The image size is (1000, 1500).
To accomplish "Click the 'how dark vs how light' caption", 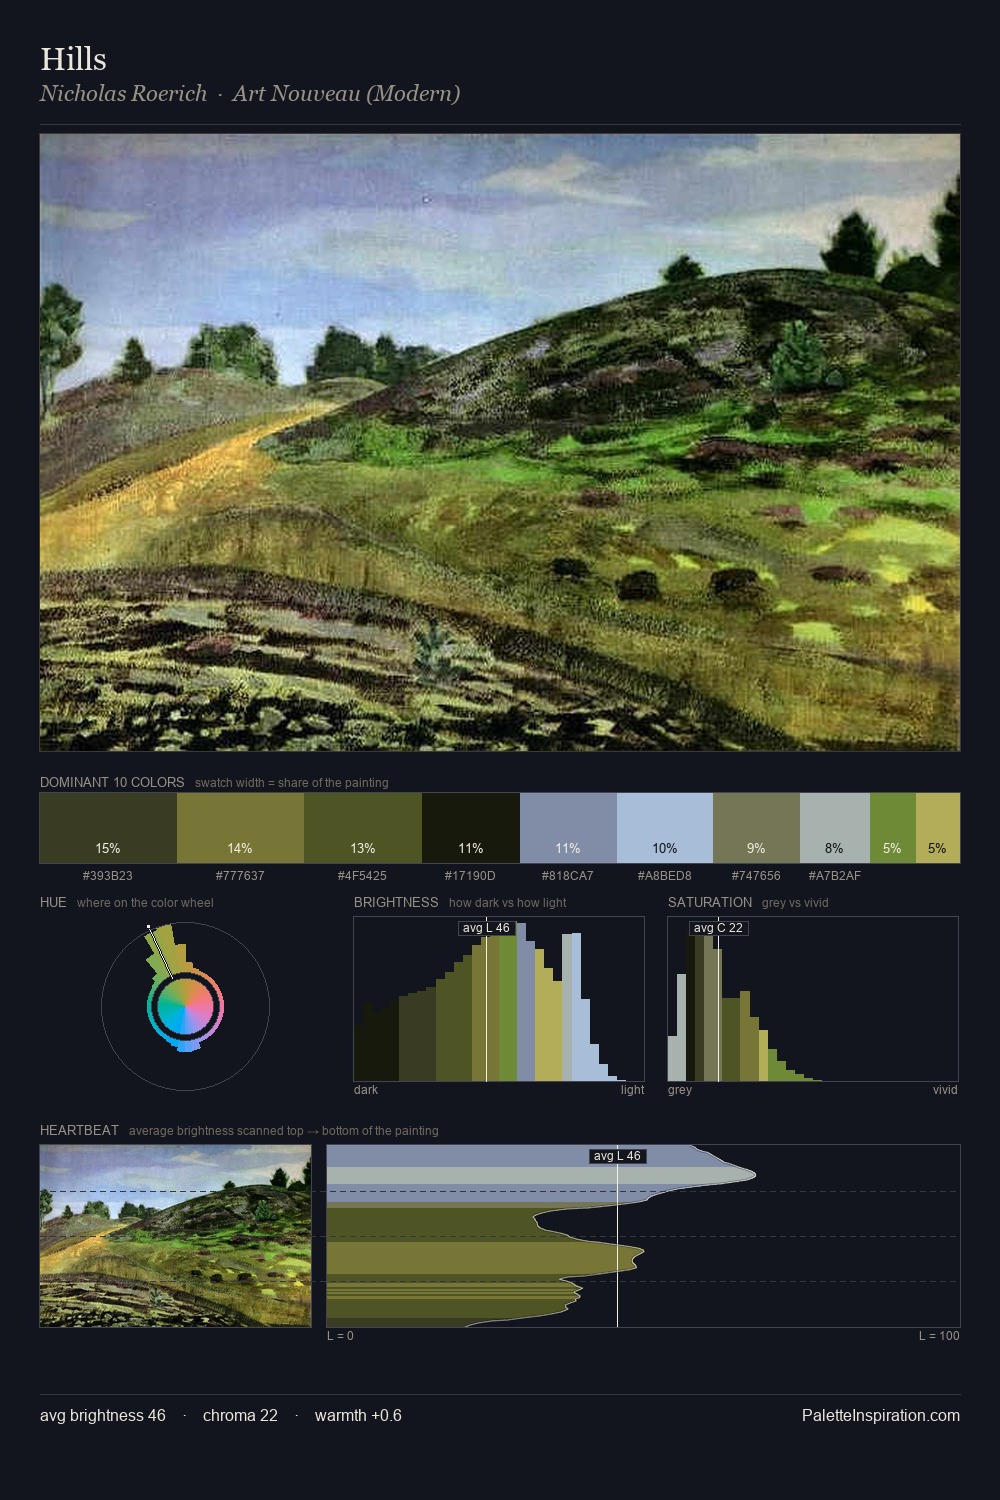I will pos(508,903).
